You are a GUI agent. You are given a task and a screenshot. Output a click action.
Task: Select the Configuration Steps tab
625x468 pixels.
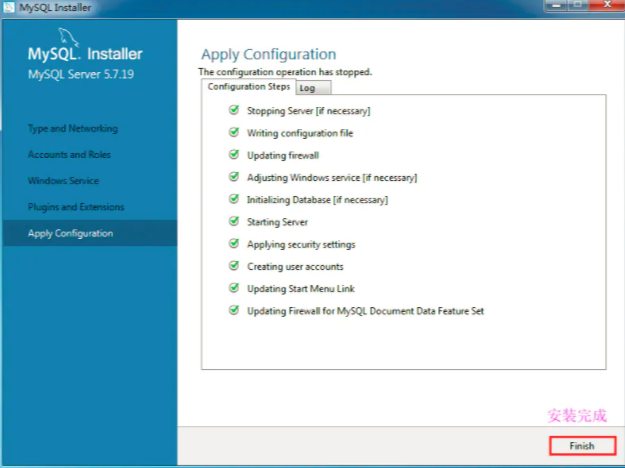click(249, 87)
